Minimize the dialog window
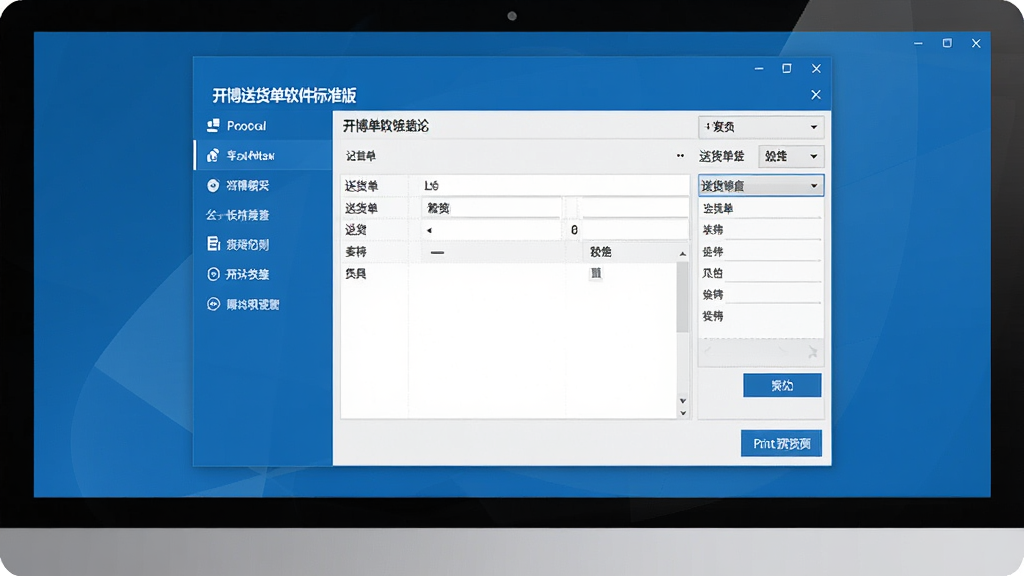The width and height of the screenshot is (1024, 576). (759, 68)
